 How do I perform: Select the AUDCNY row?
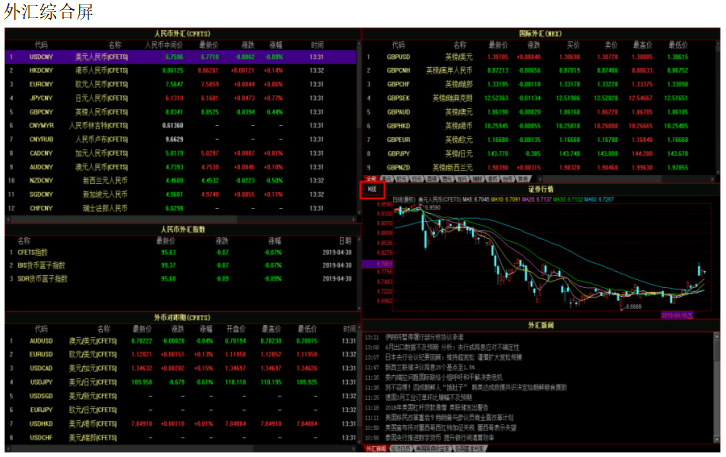pos(181,167)
